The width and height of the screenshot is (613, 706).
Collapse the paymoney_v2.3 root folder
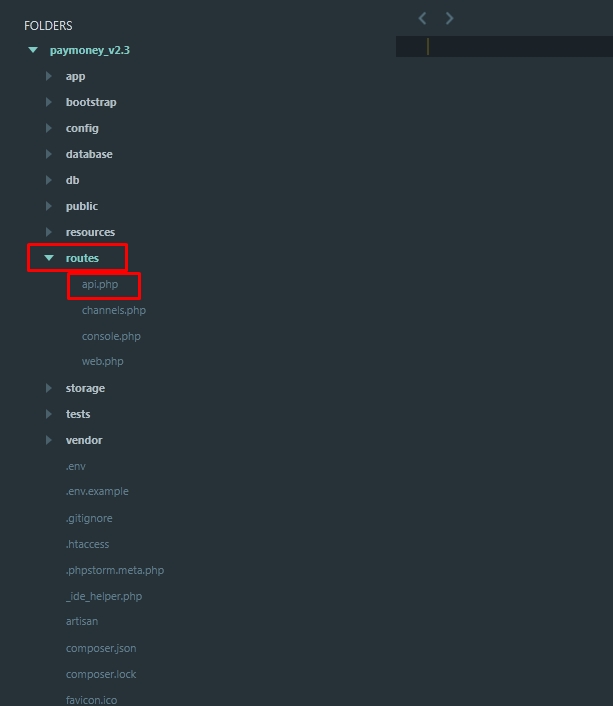[x=34, y=50]
